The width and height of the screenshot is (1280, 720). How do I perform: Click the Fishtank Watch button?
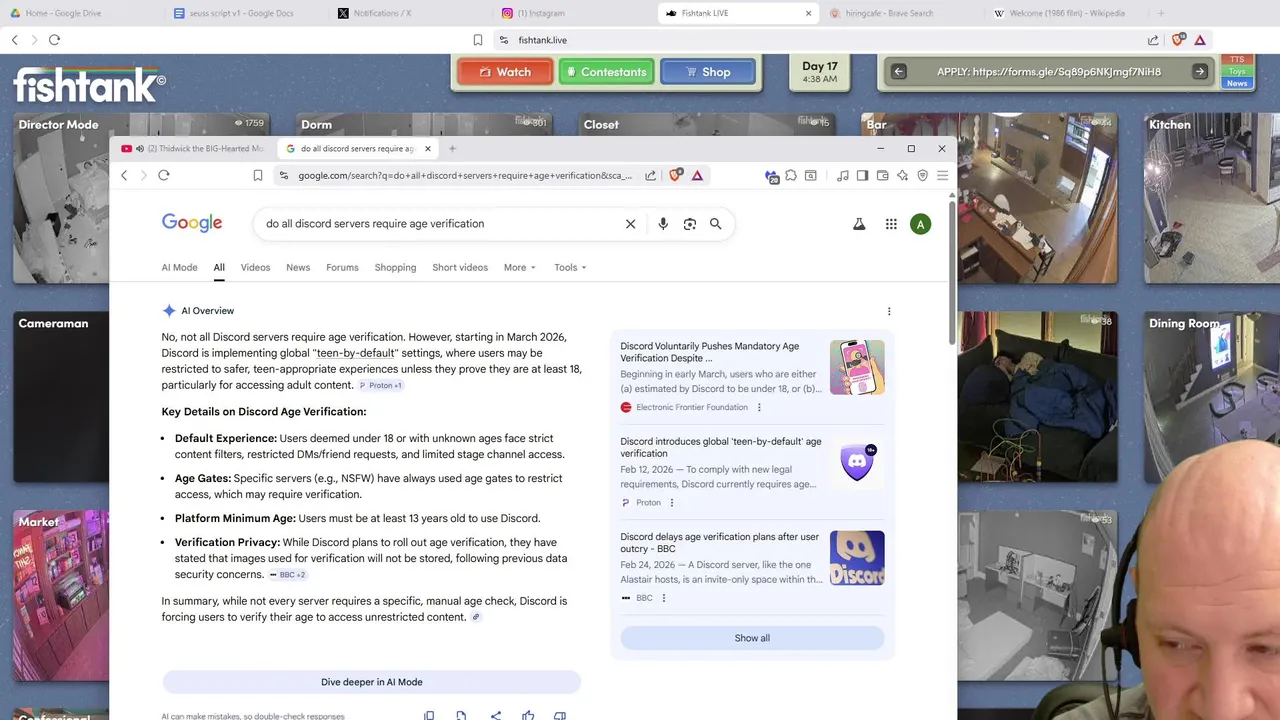[x=505, y=72]
